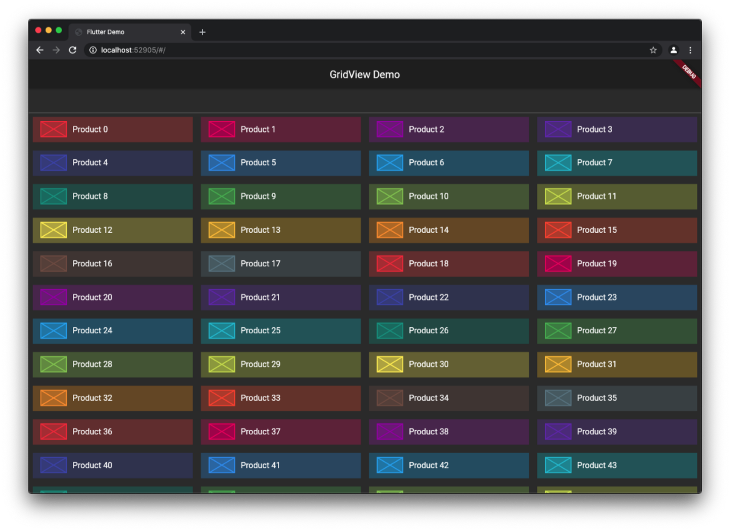This screenshot has width=730, height=531.
Task: Select the Product 26 label
Action: click(429, 331)
